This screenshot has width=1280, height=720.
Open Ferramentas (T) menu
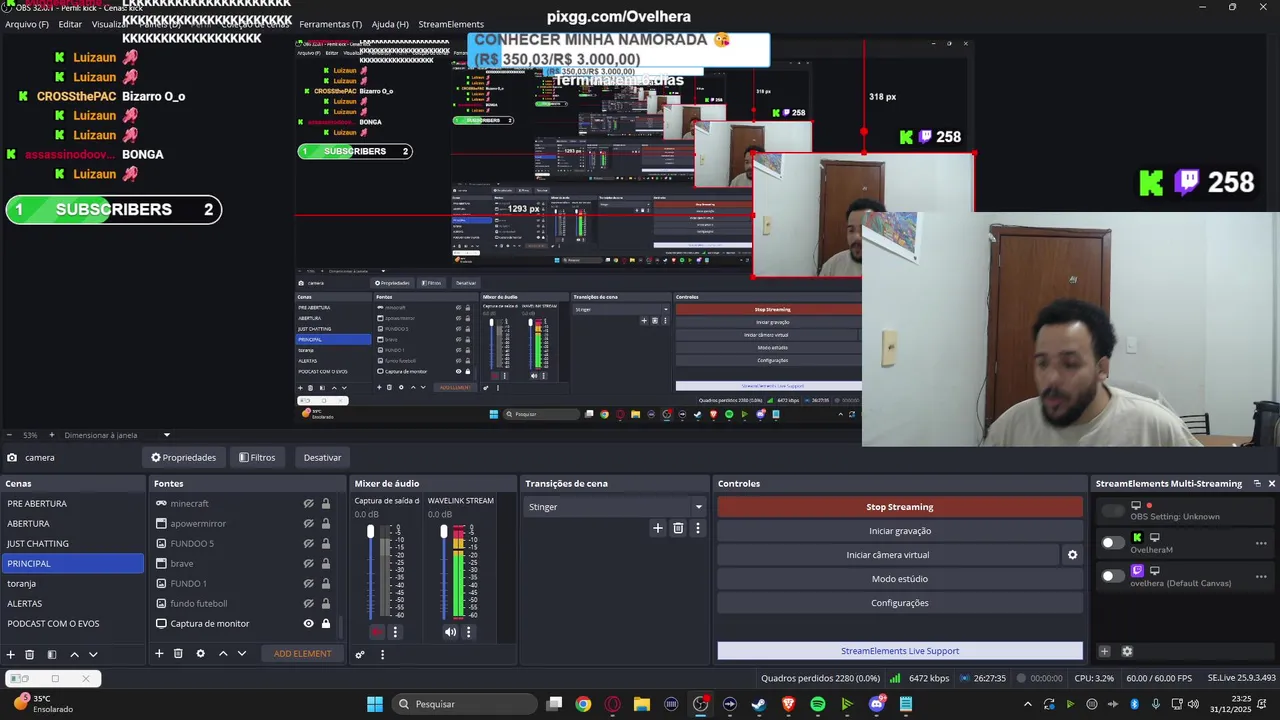pyautogui.click(x=331, y=24)
